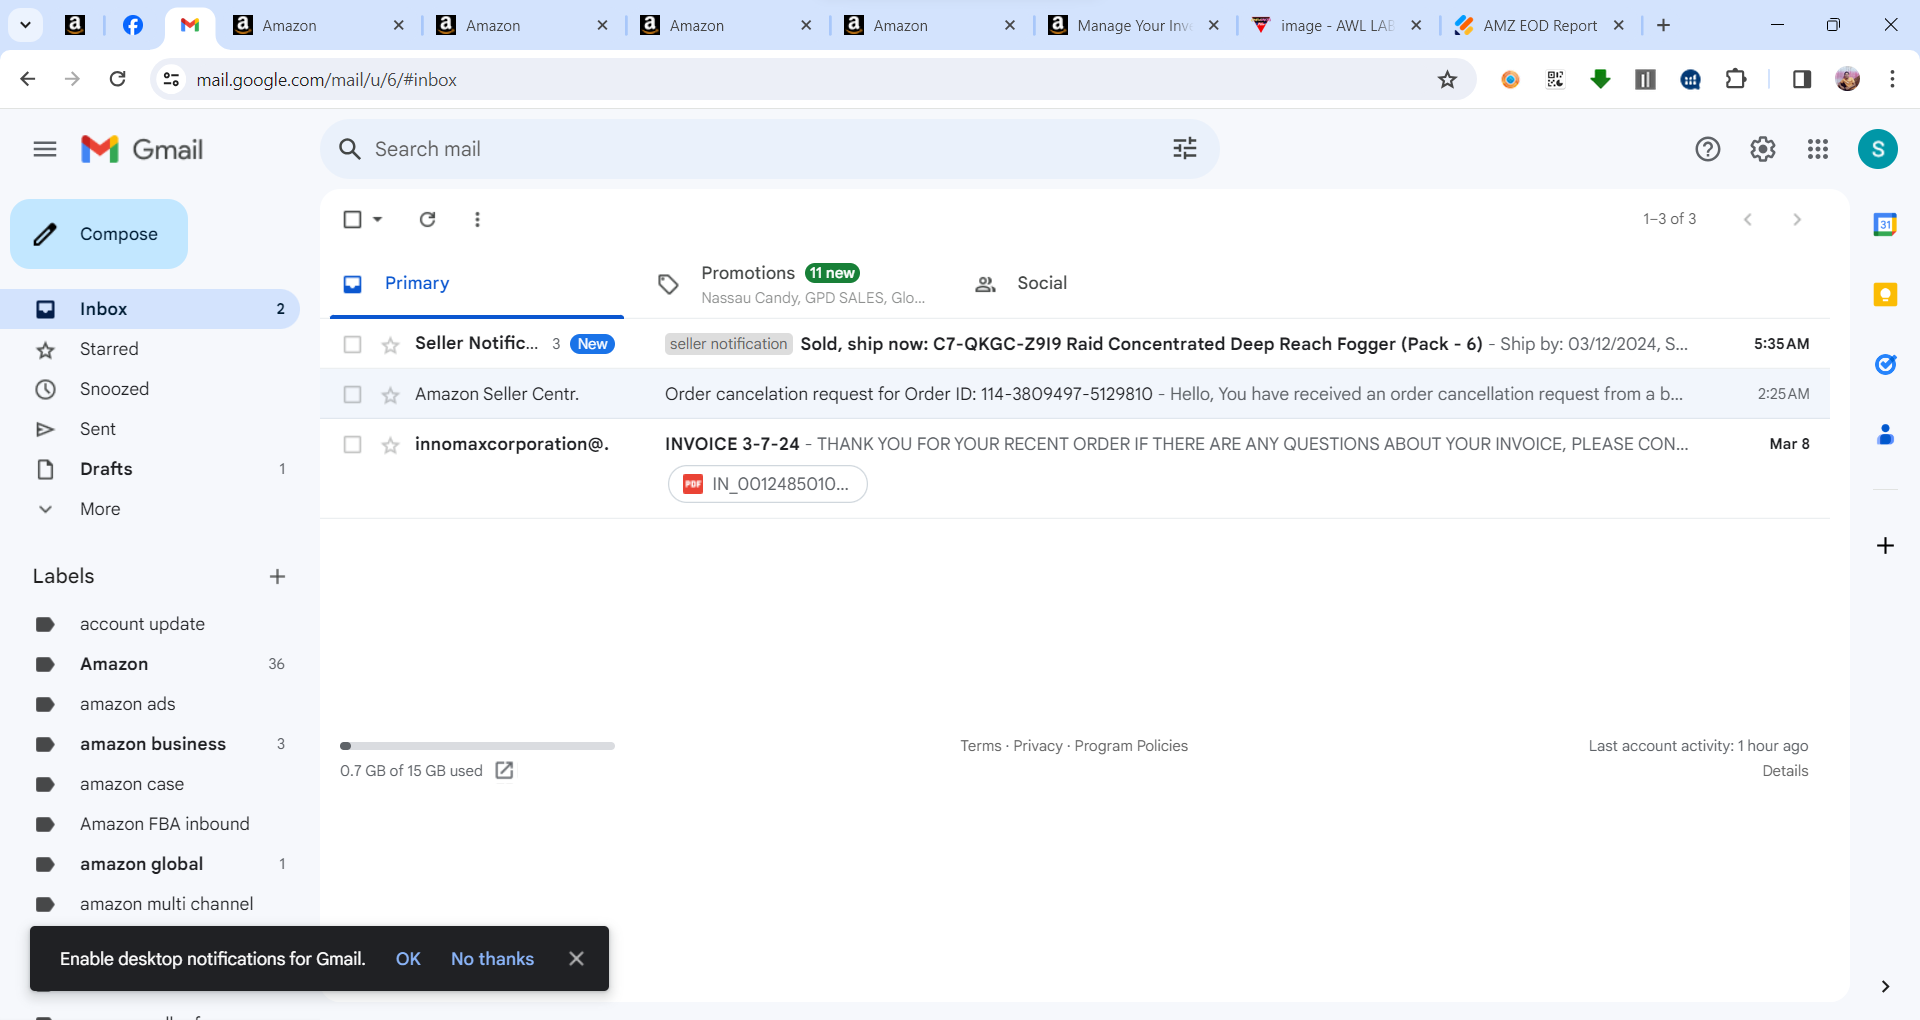View site information icon in address bar
1920x1020 pixels.
click(171, 79)
